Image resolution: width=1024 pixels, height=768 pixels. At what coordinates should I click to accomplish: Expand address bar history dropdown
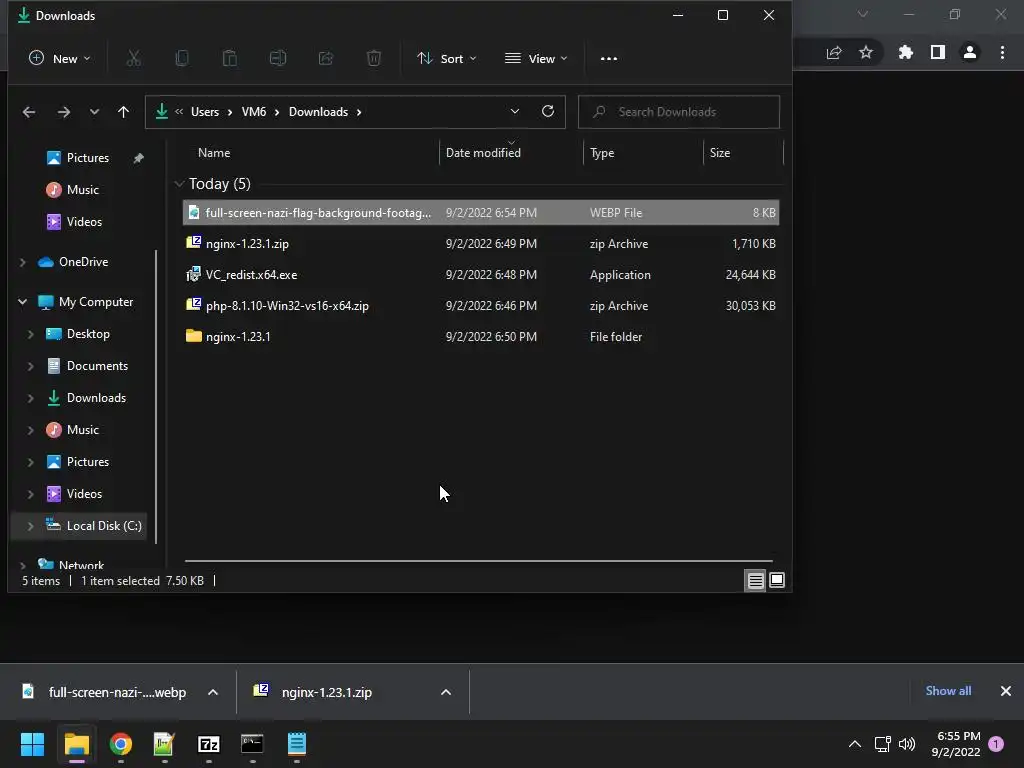[x=515, y=111]
